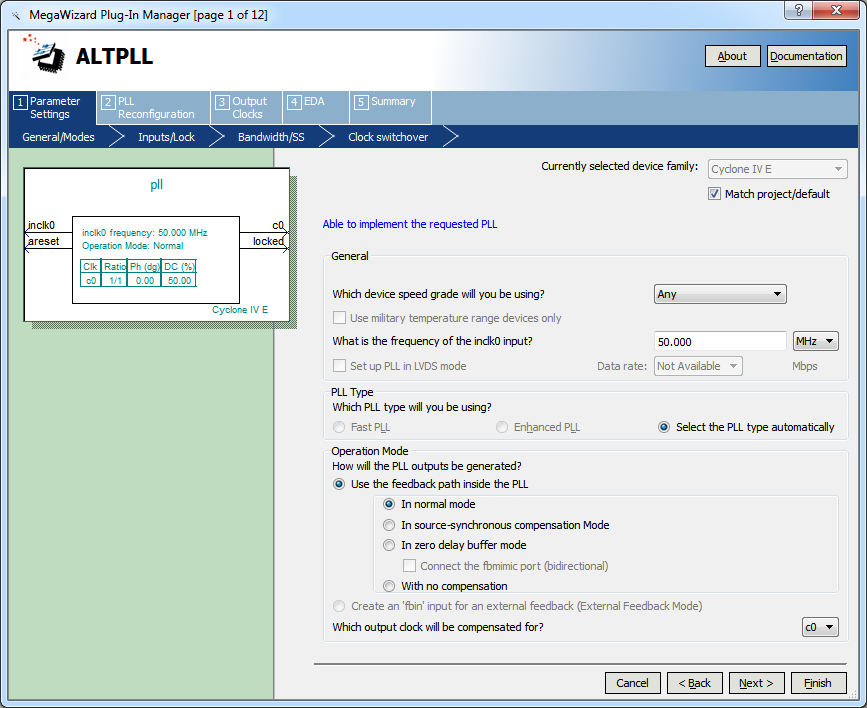
Task: Toggle Use military temperature range devices only
Action: pos(339,317)
